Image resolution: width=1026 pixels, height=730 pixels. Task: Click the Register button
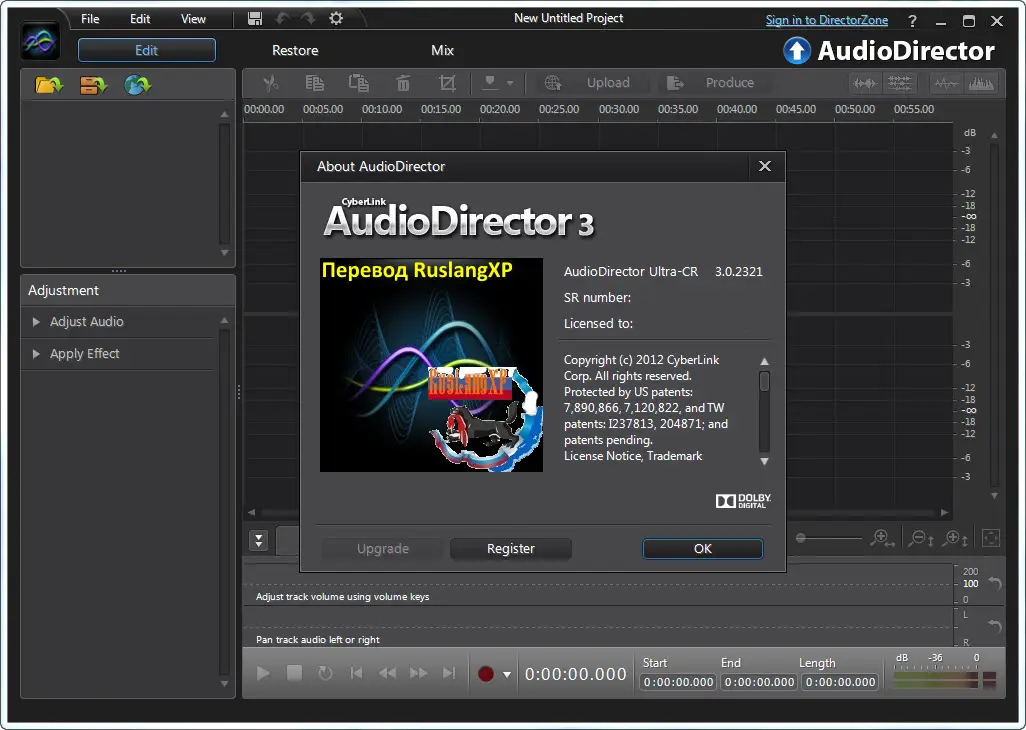tap(510, 549)
